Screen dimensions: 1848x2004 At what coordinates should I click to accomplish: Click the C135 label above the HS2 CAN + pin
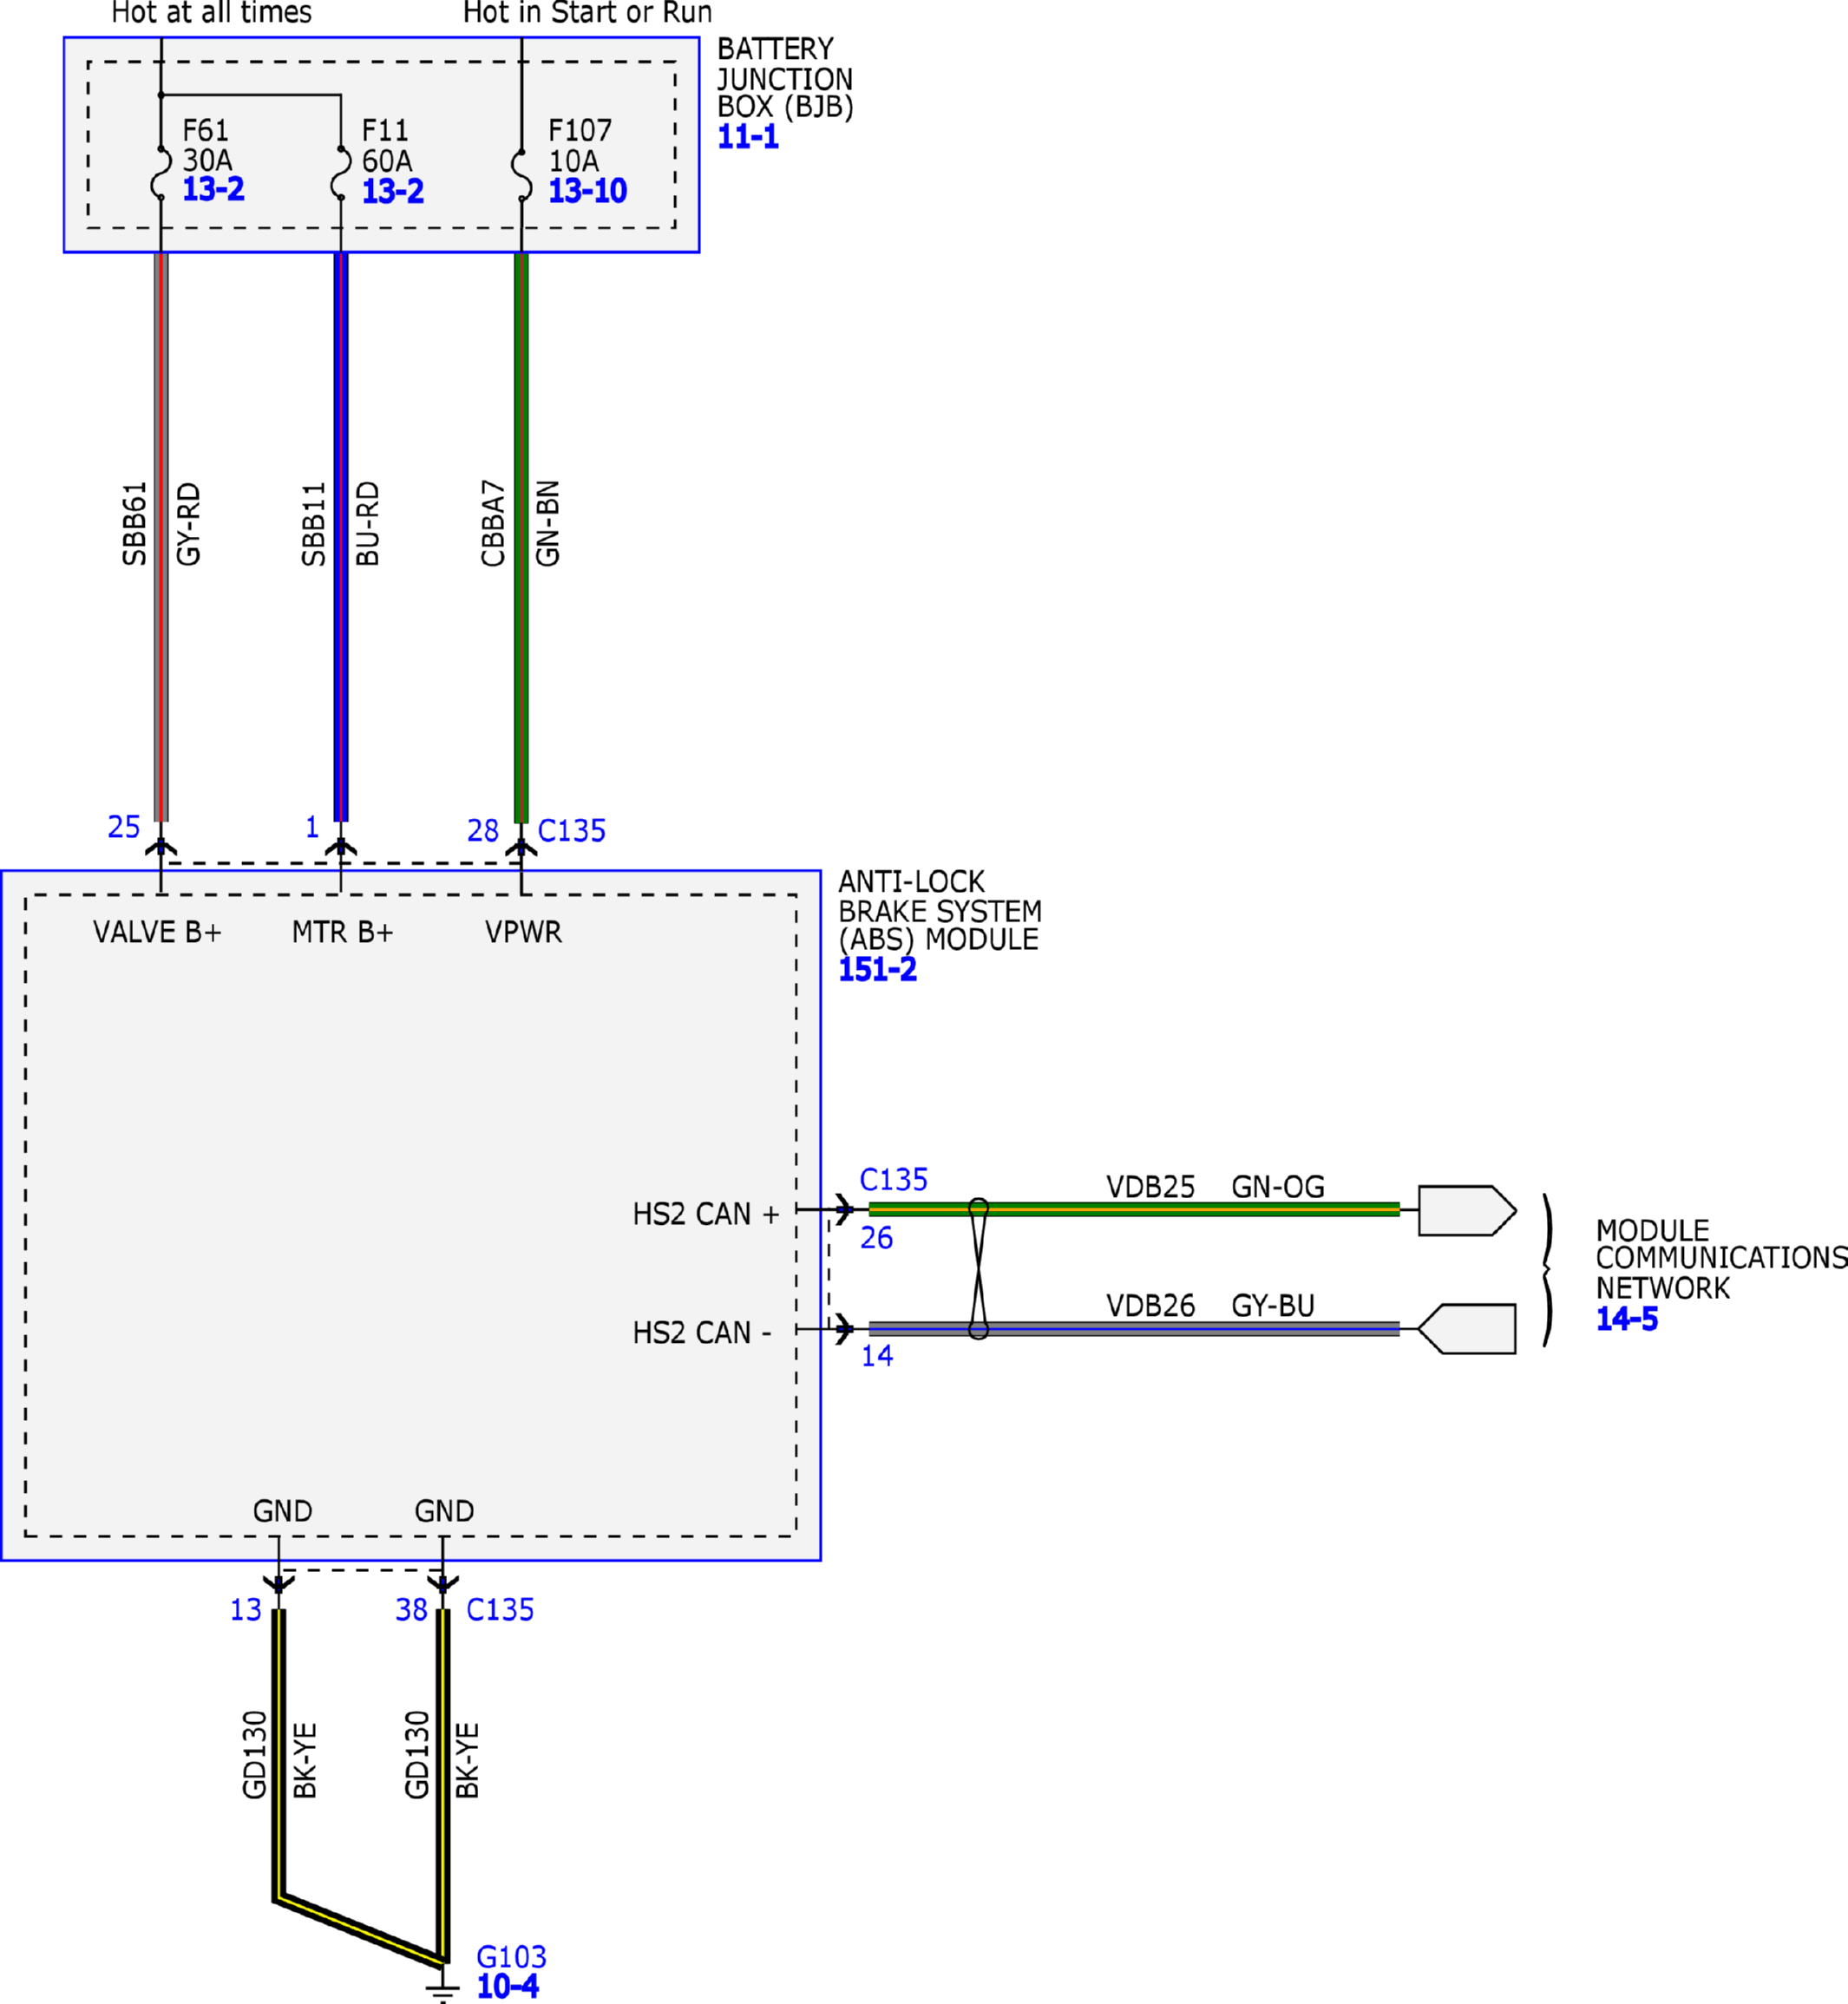[894, 1180]
